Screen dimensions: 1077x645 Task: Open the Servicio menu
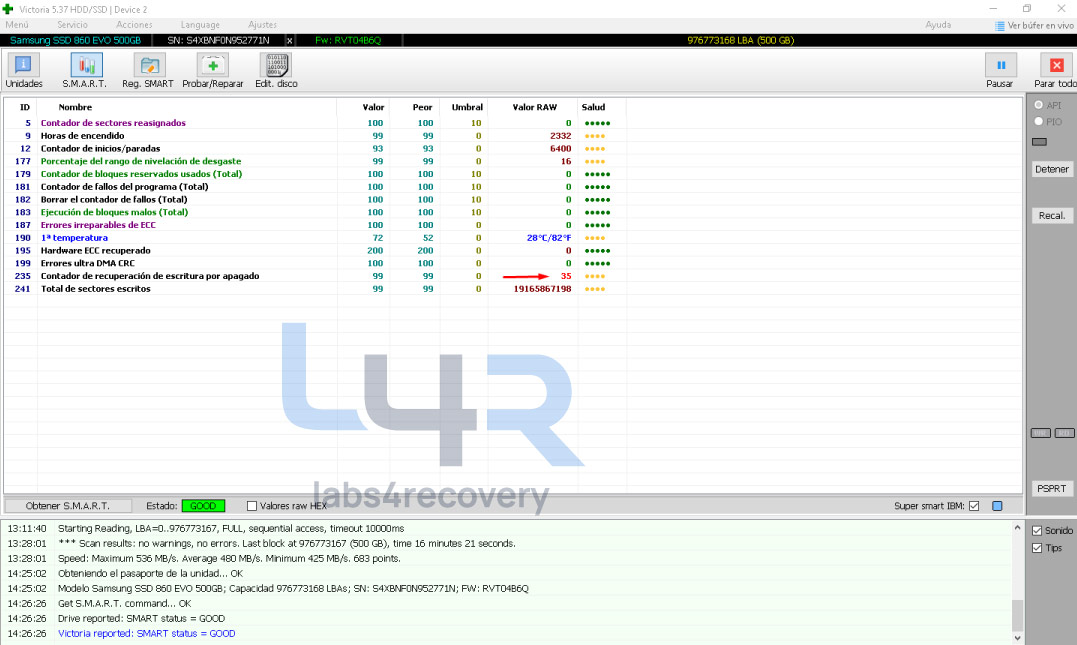pos(72,25)
